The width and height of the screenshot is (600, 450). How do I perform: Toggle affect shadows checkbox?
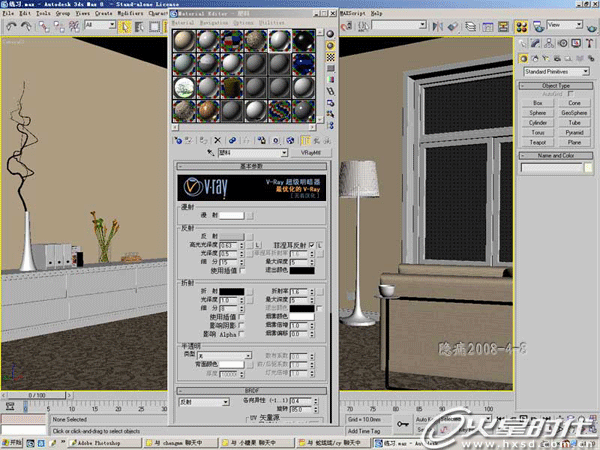[242, 325]
